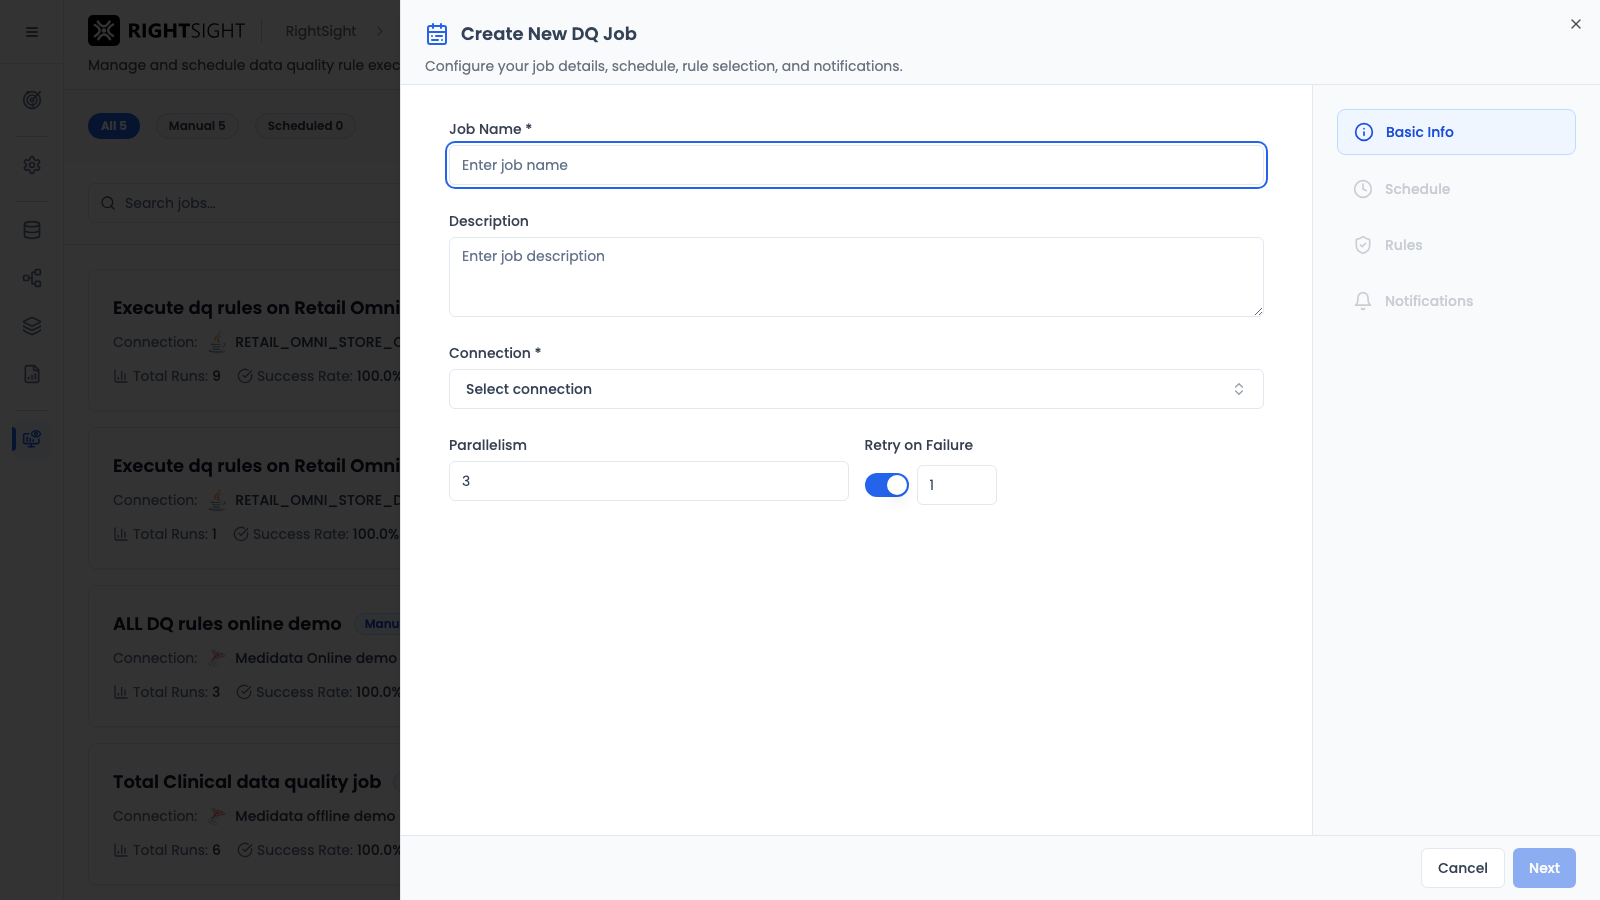The image size is (1600, 900).
Task: Click the Job Name input field
Action: pyautogui.click(x=856, y=165)
